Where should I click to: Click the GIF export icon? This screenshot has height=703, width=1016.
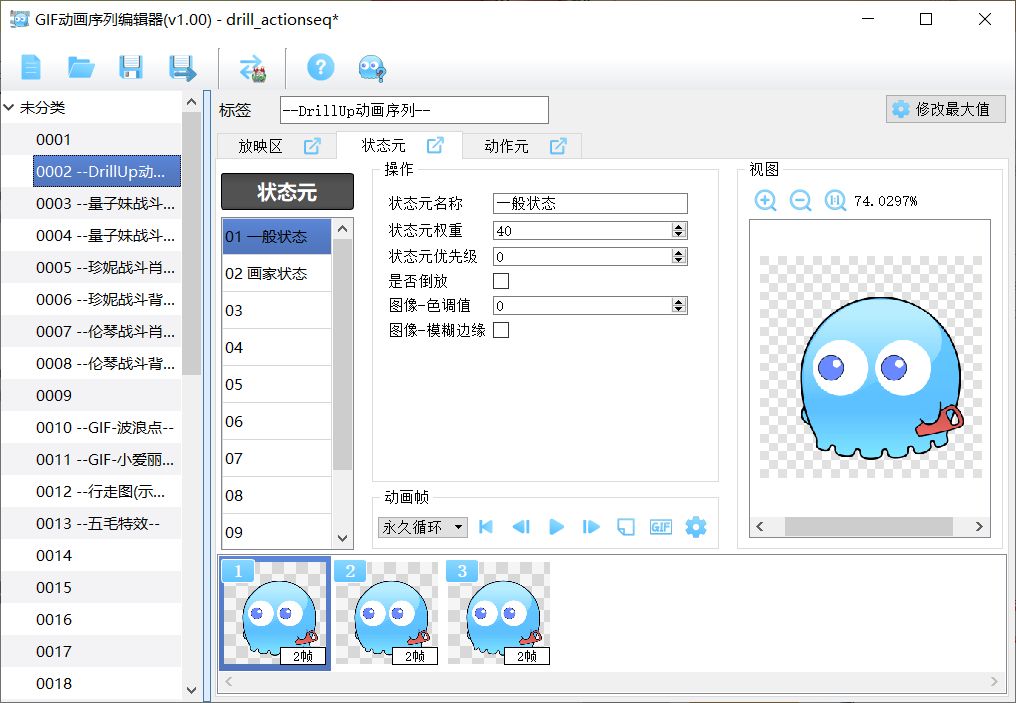(x=660, y=527)
